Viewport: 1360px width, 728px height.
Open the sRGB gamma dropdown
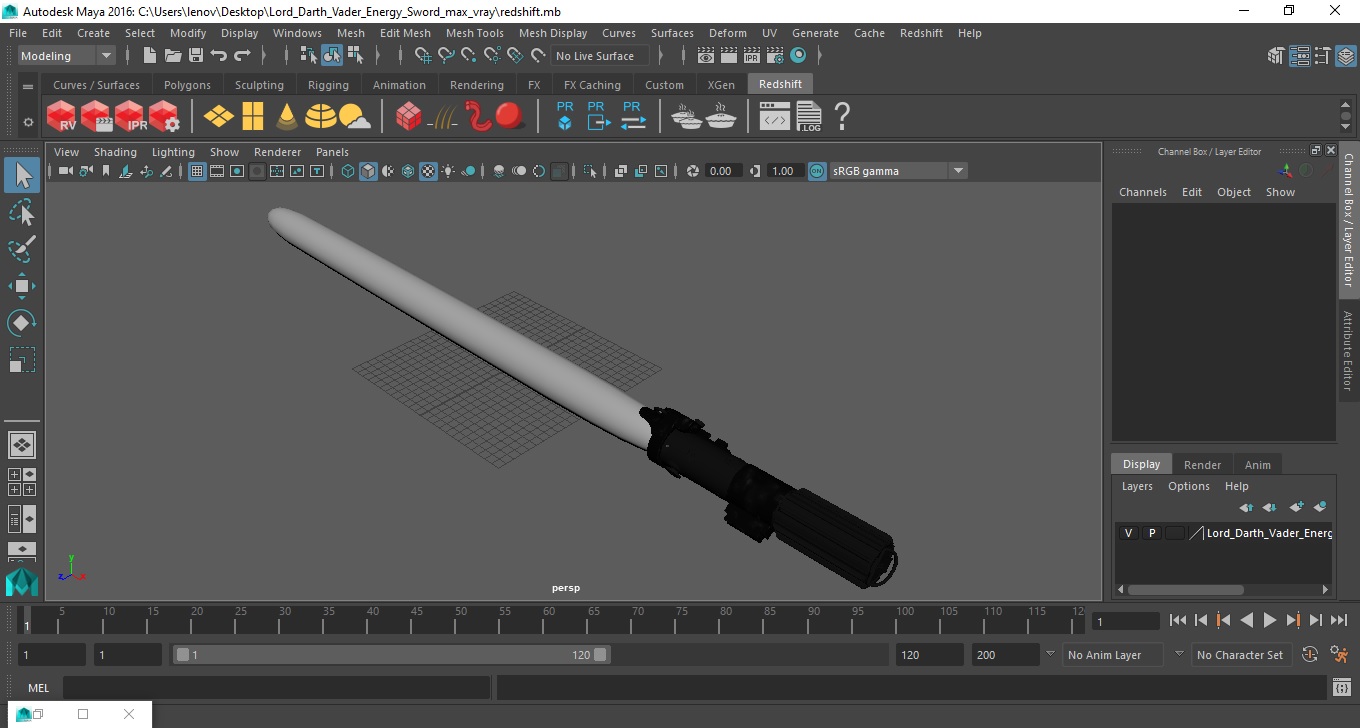[x=897, y=171]
